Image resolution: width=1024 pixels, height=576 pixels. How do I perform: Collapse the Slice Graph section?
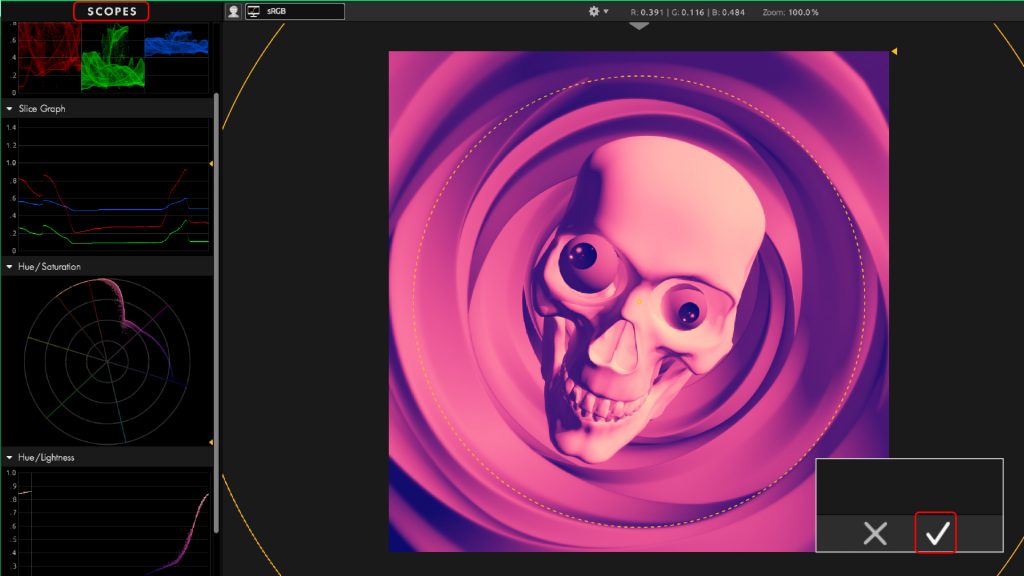9,108
